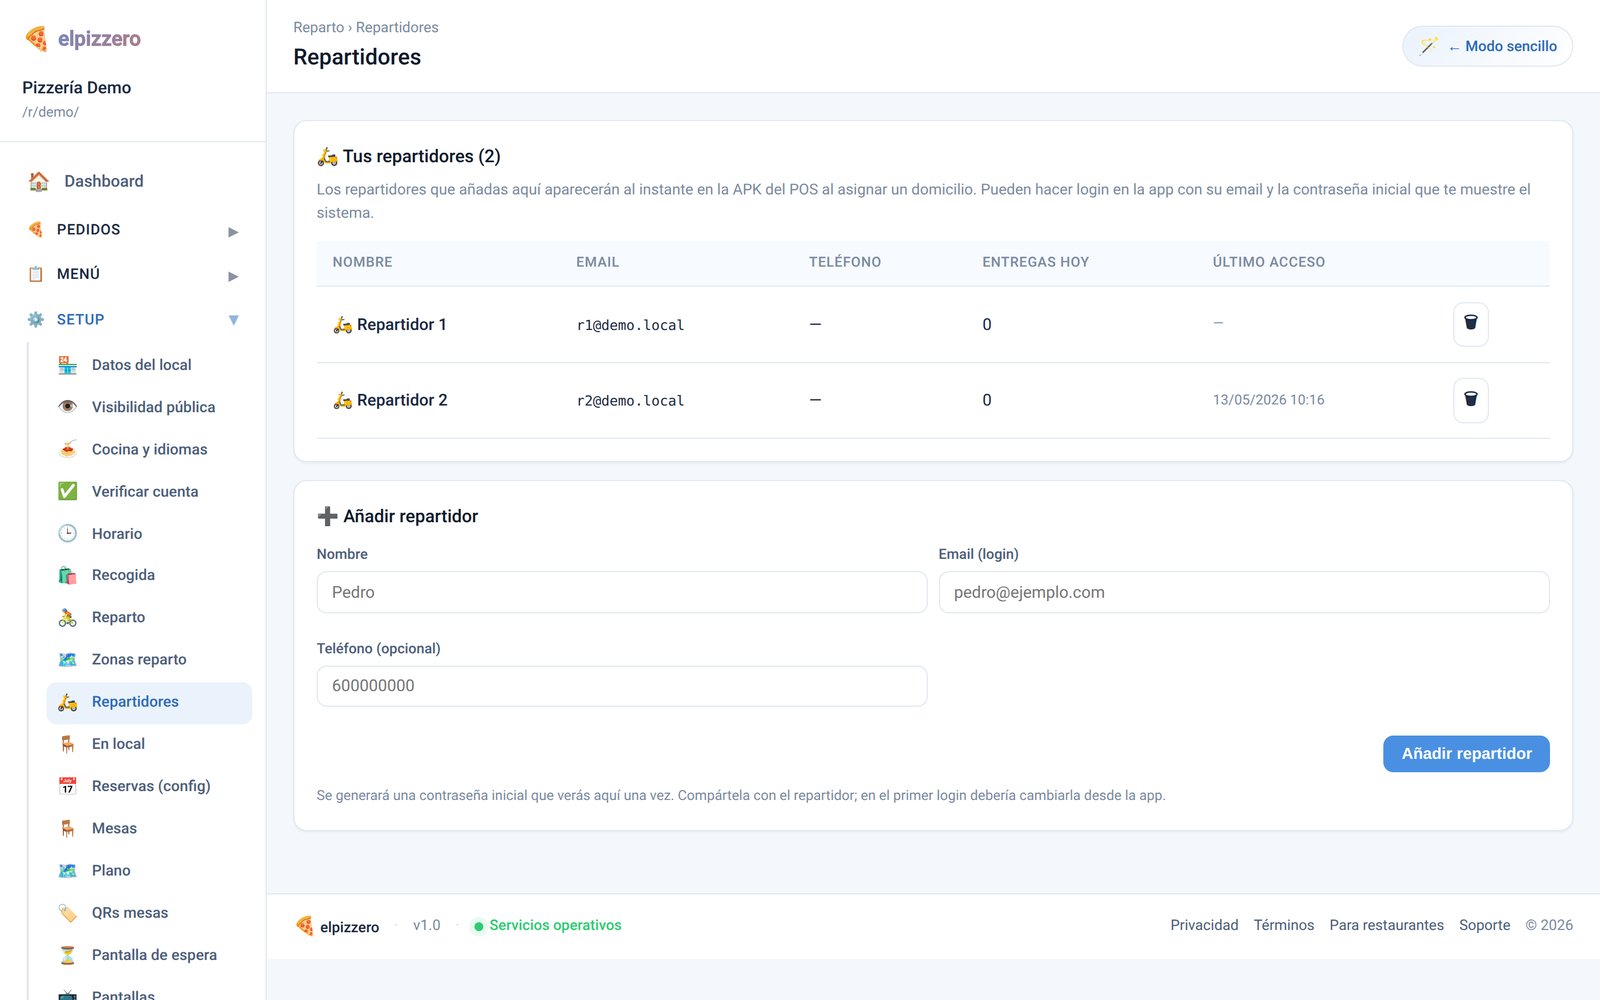1600x1000 pixels.
Task: Collapse the SETUP section arrow
Action: 233,320
